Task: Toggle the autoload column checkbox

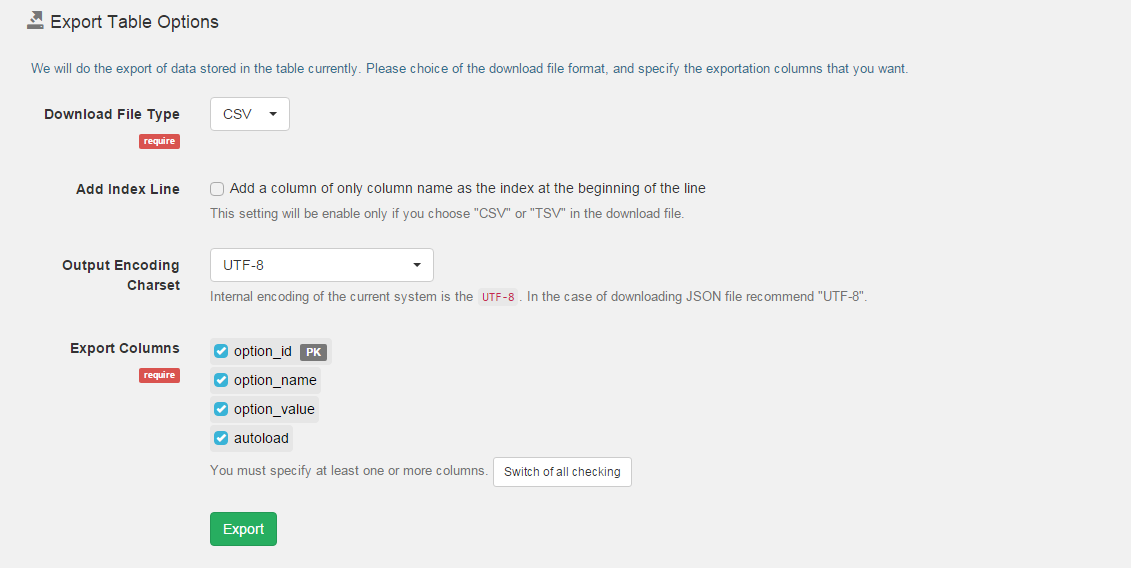Action: point(222,438)
